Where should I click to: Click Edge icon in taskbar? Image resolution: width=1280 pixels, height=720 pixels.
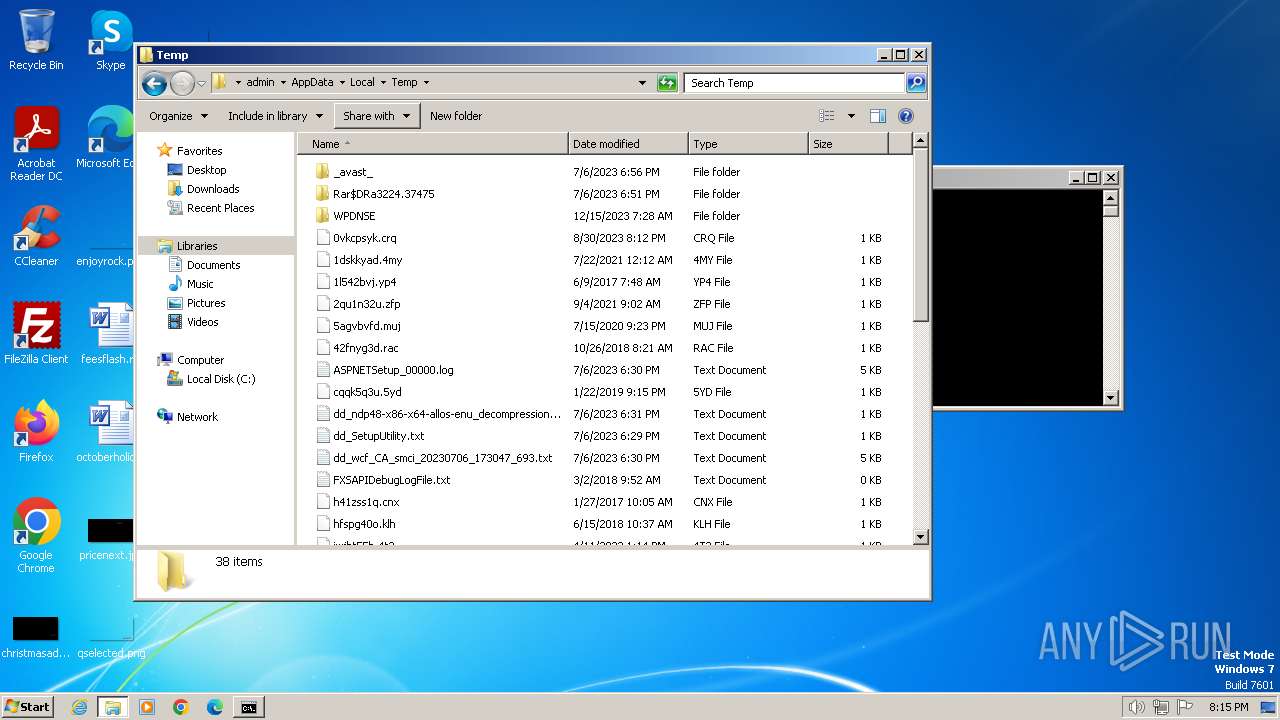pos(215,707)
